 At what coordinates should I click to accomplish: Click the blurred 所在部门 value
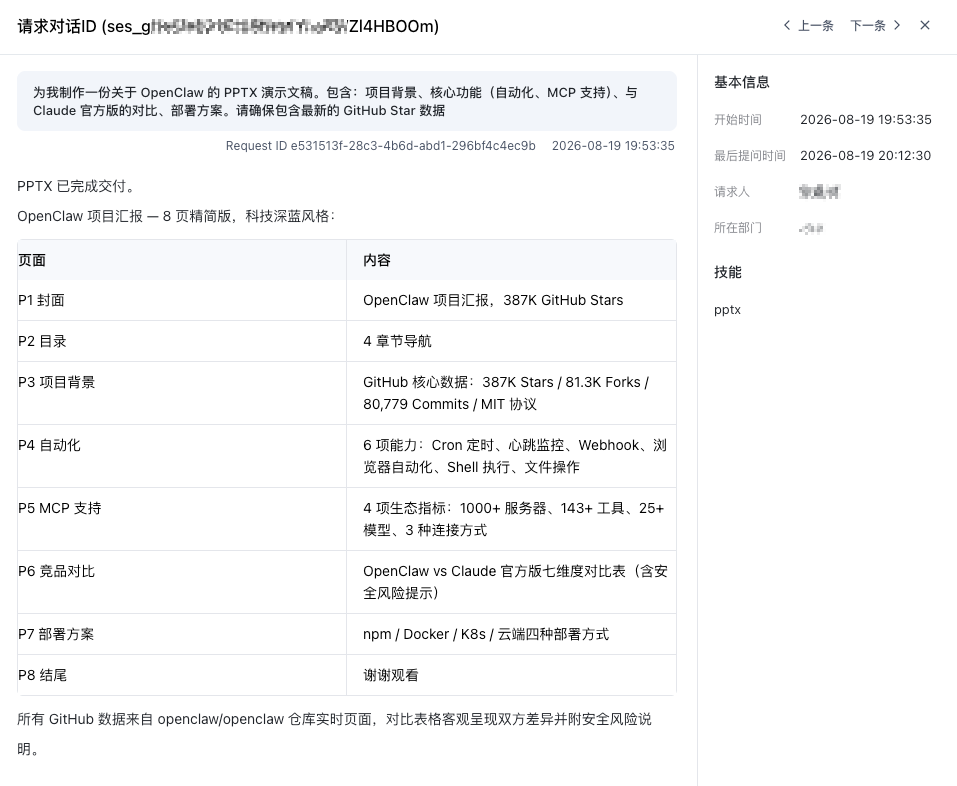[x=811, y=228]
